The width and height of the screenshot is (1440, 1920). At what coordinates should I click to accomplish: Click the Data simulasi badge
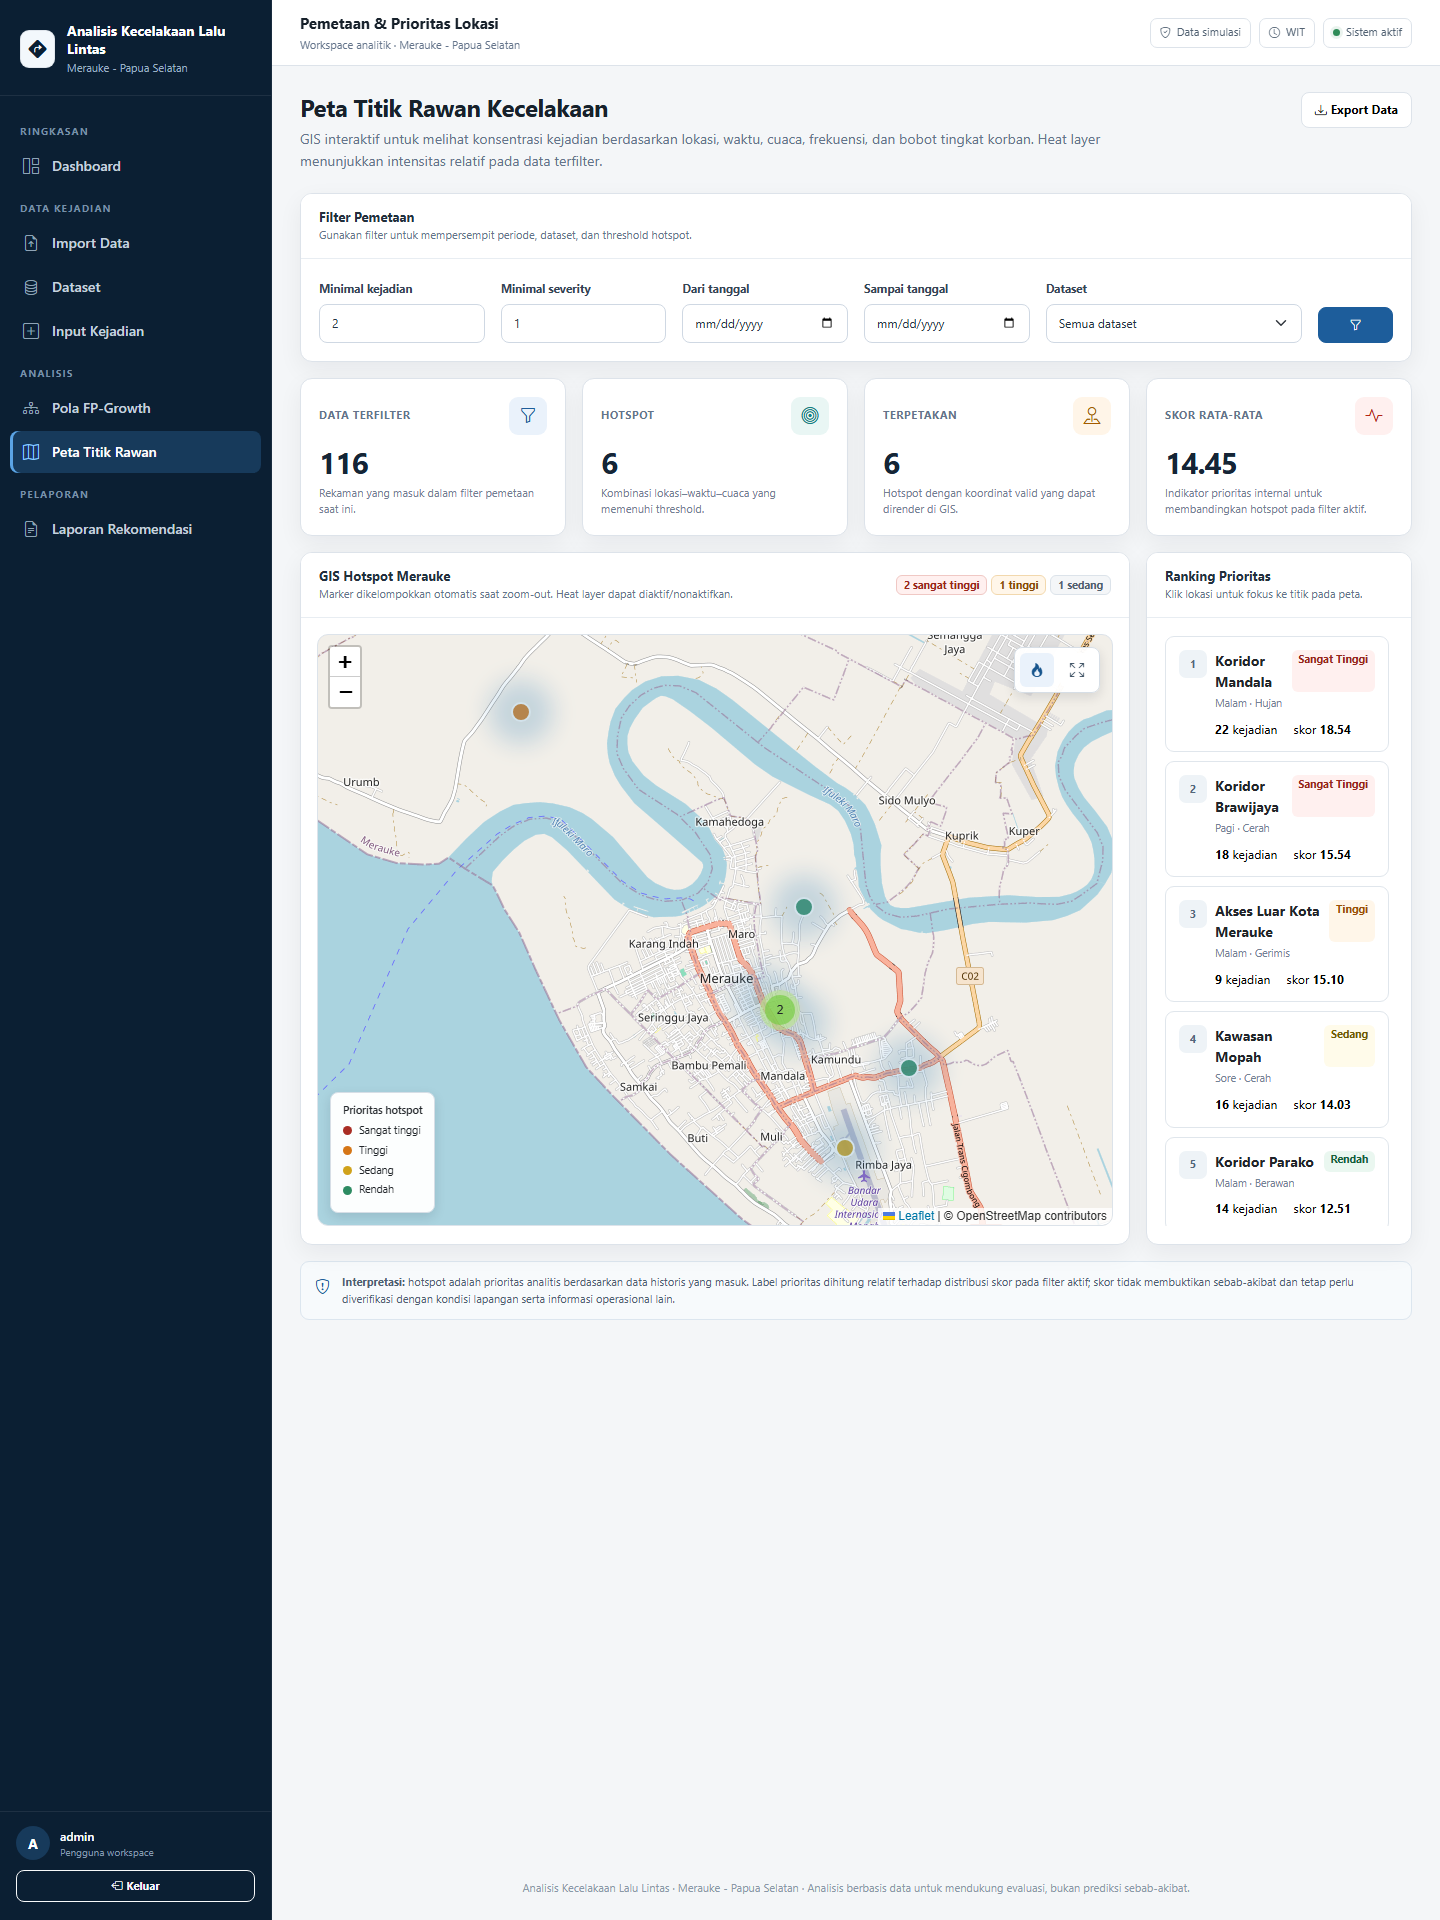pos(1200,32)
